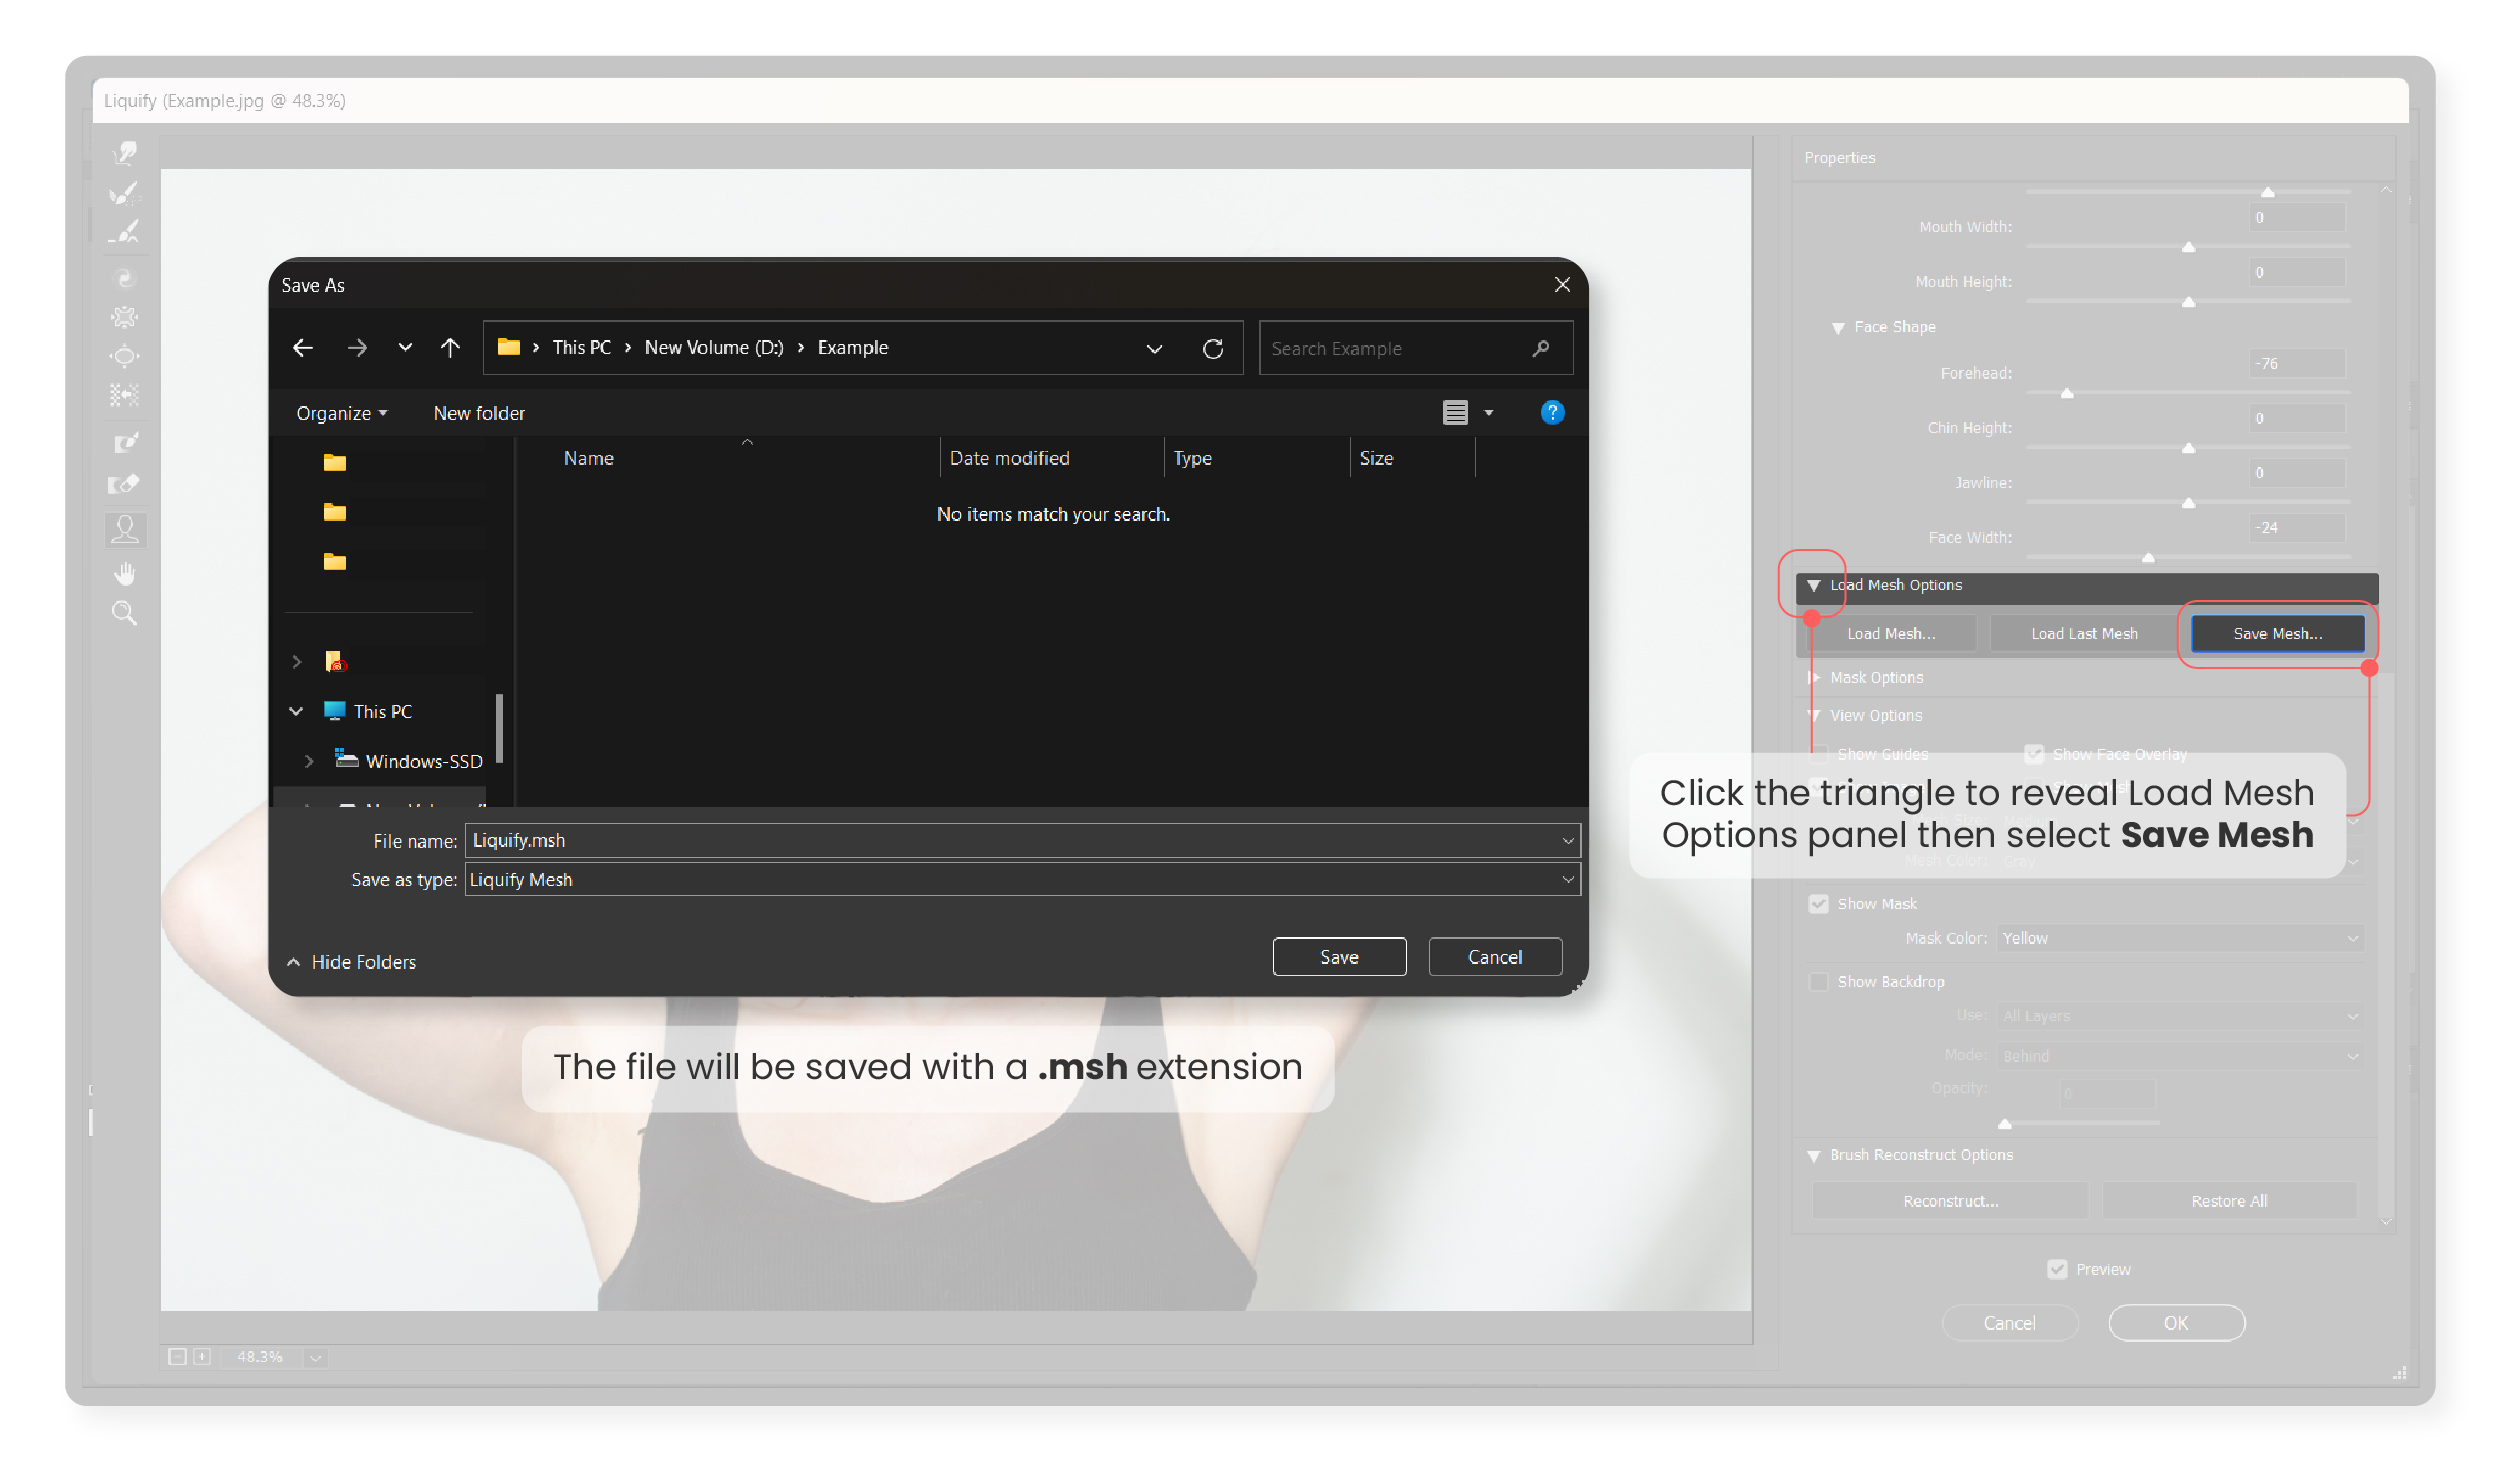Select the Smooth tool
Viewport: 2500px width, 1459px height.
point(125,232)
